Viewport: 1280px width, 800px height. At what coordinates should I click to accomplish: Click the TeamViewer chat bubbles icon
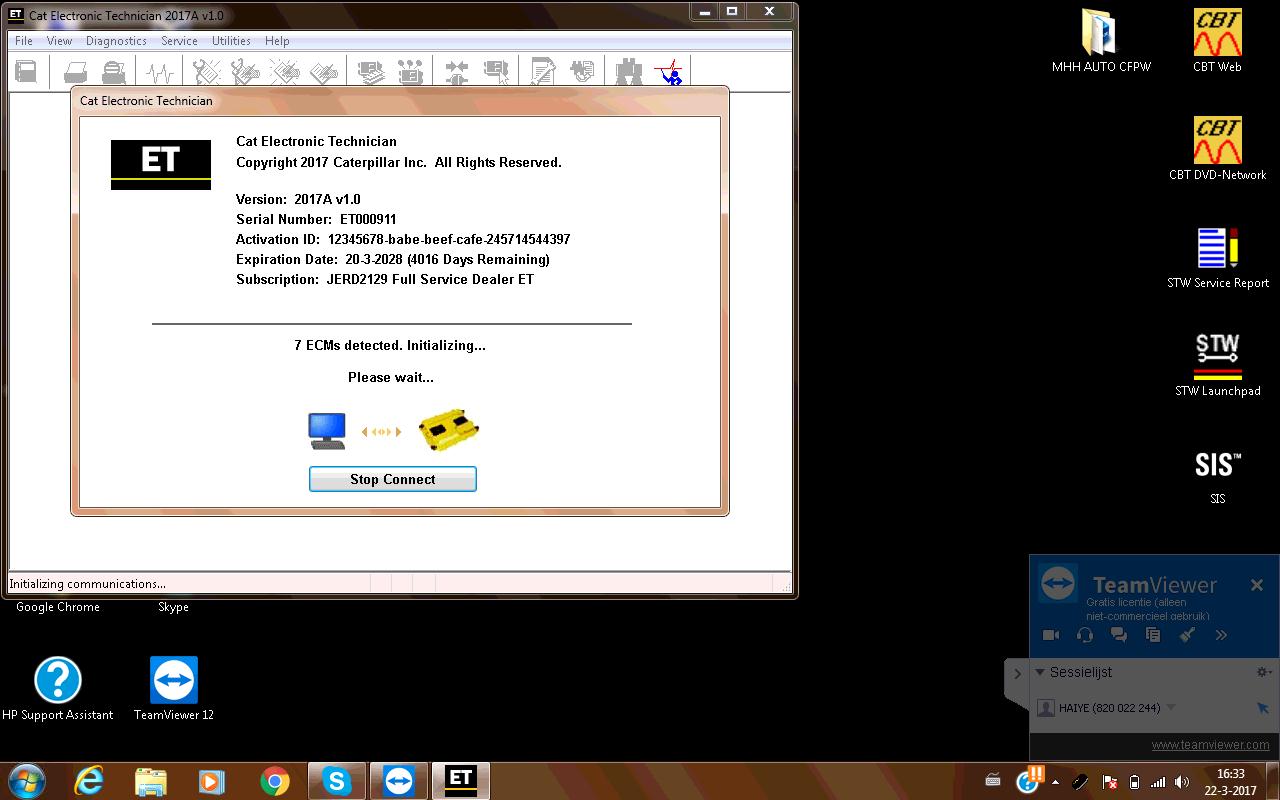coord(1119,635)
